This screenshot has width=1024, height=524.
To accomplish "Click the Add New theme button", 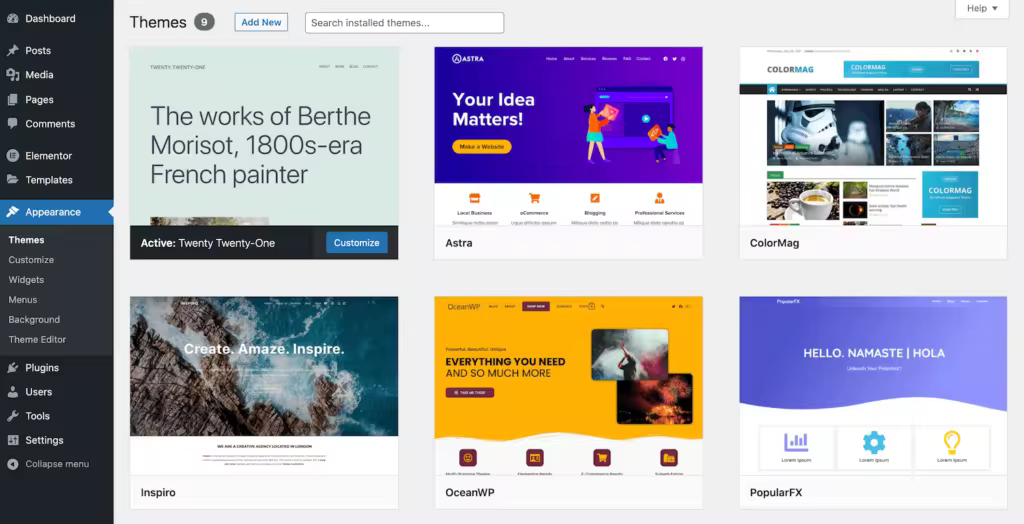I will pos(261,22).
